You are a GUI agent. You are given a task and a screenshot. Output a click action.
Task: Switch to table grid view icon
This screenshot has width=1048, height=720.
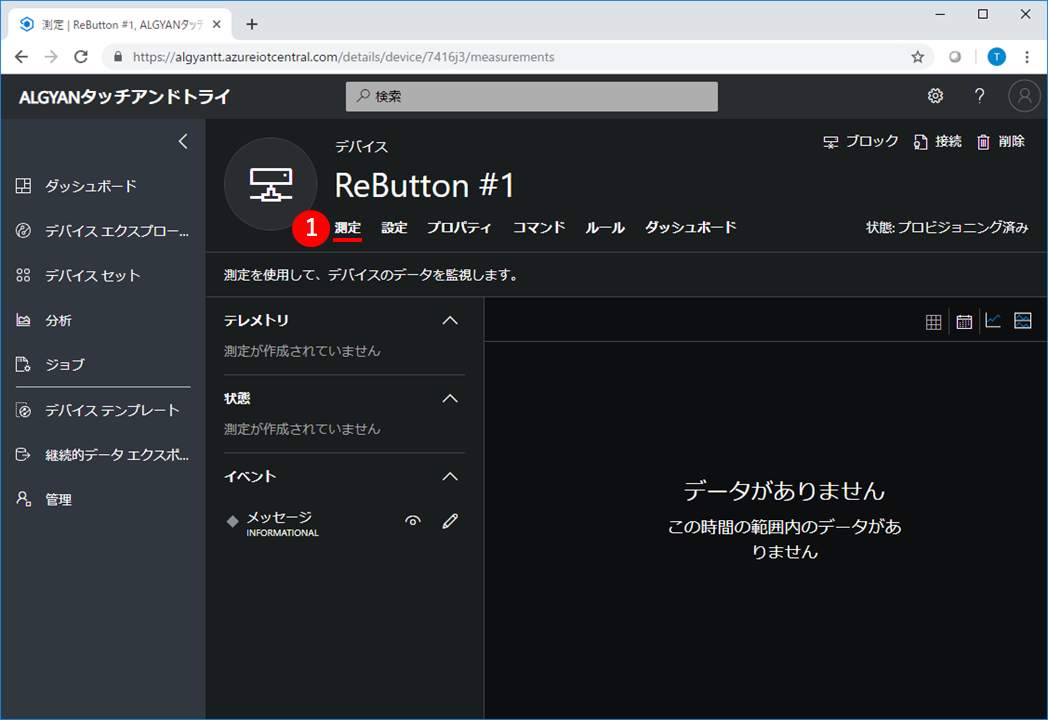coord(933,322)
